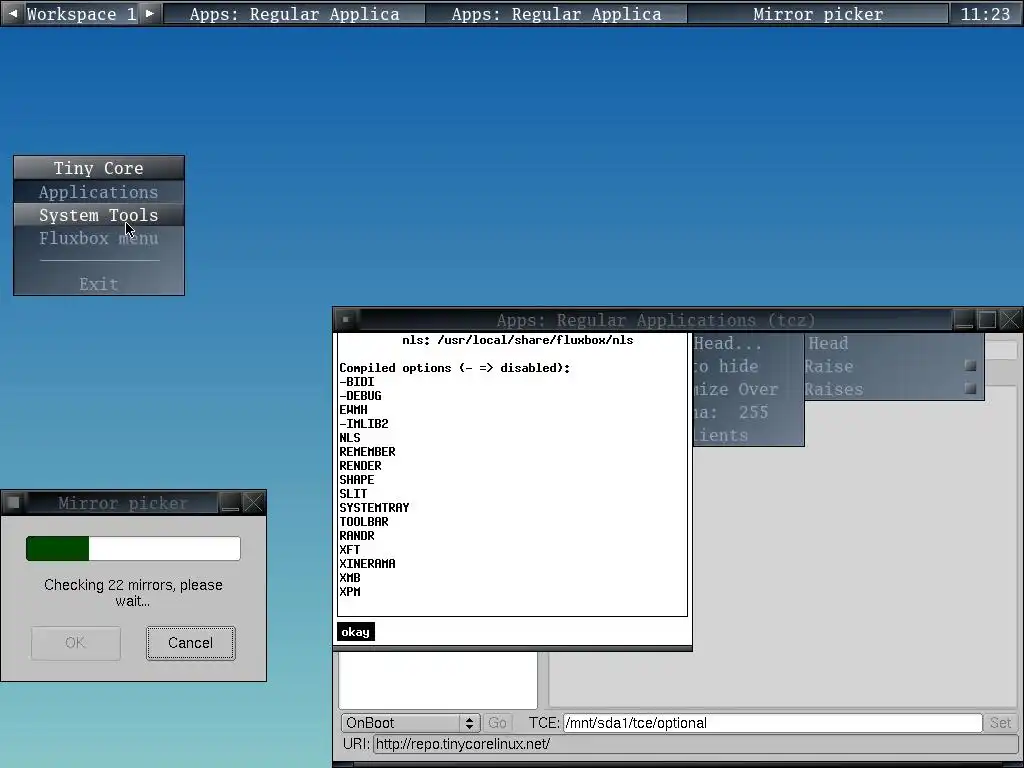Click the nls path /usr/local/share/fluxbox/nls line
This screenshot has height=768, width=1024.
(518, 340)
